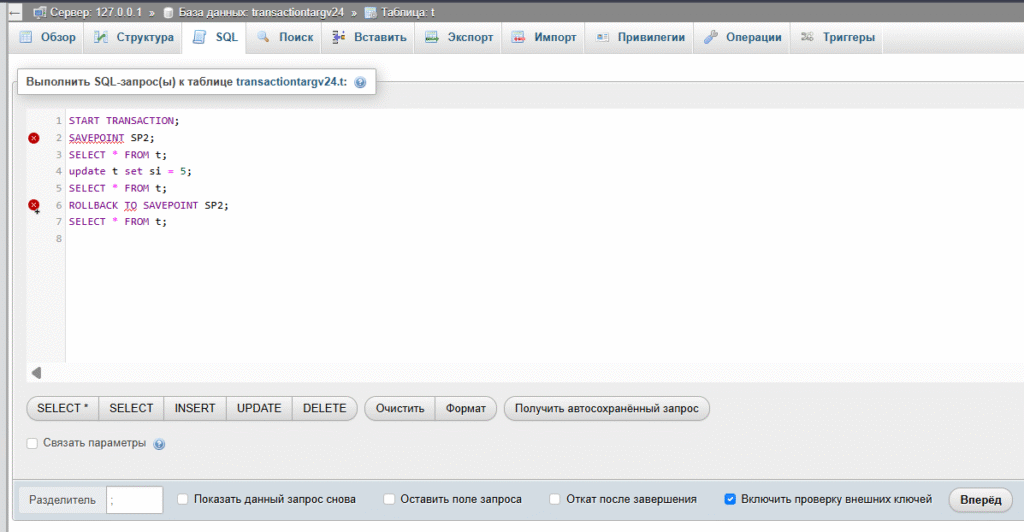
Task: Click the table icon in breadcrumb
Action: click(x=370, y=12)
